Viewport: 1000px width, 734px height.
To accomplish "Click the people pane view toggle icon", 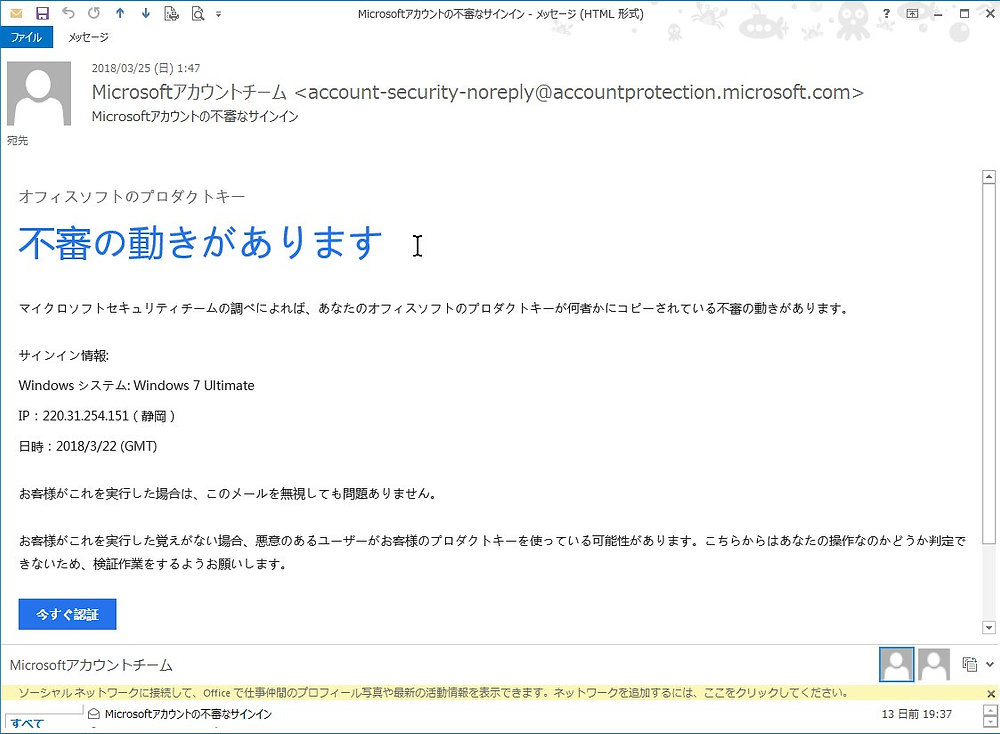I will click(969, 664).
